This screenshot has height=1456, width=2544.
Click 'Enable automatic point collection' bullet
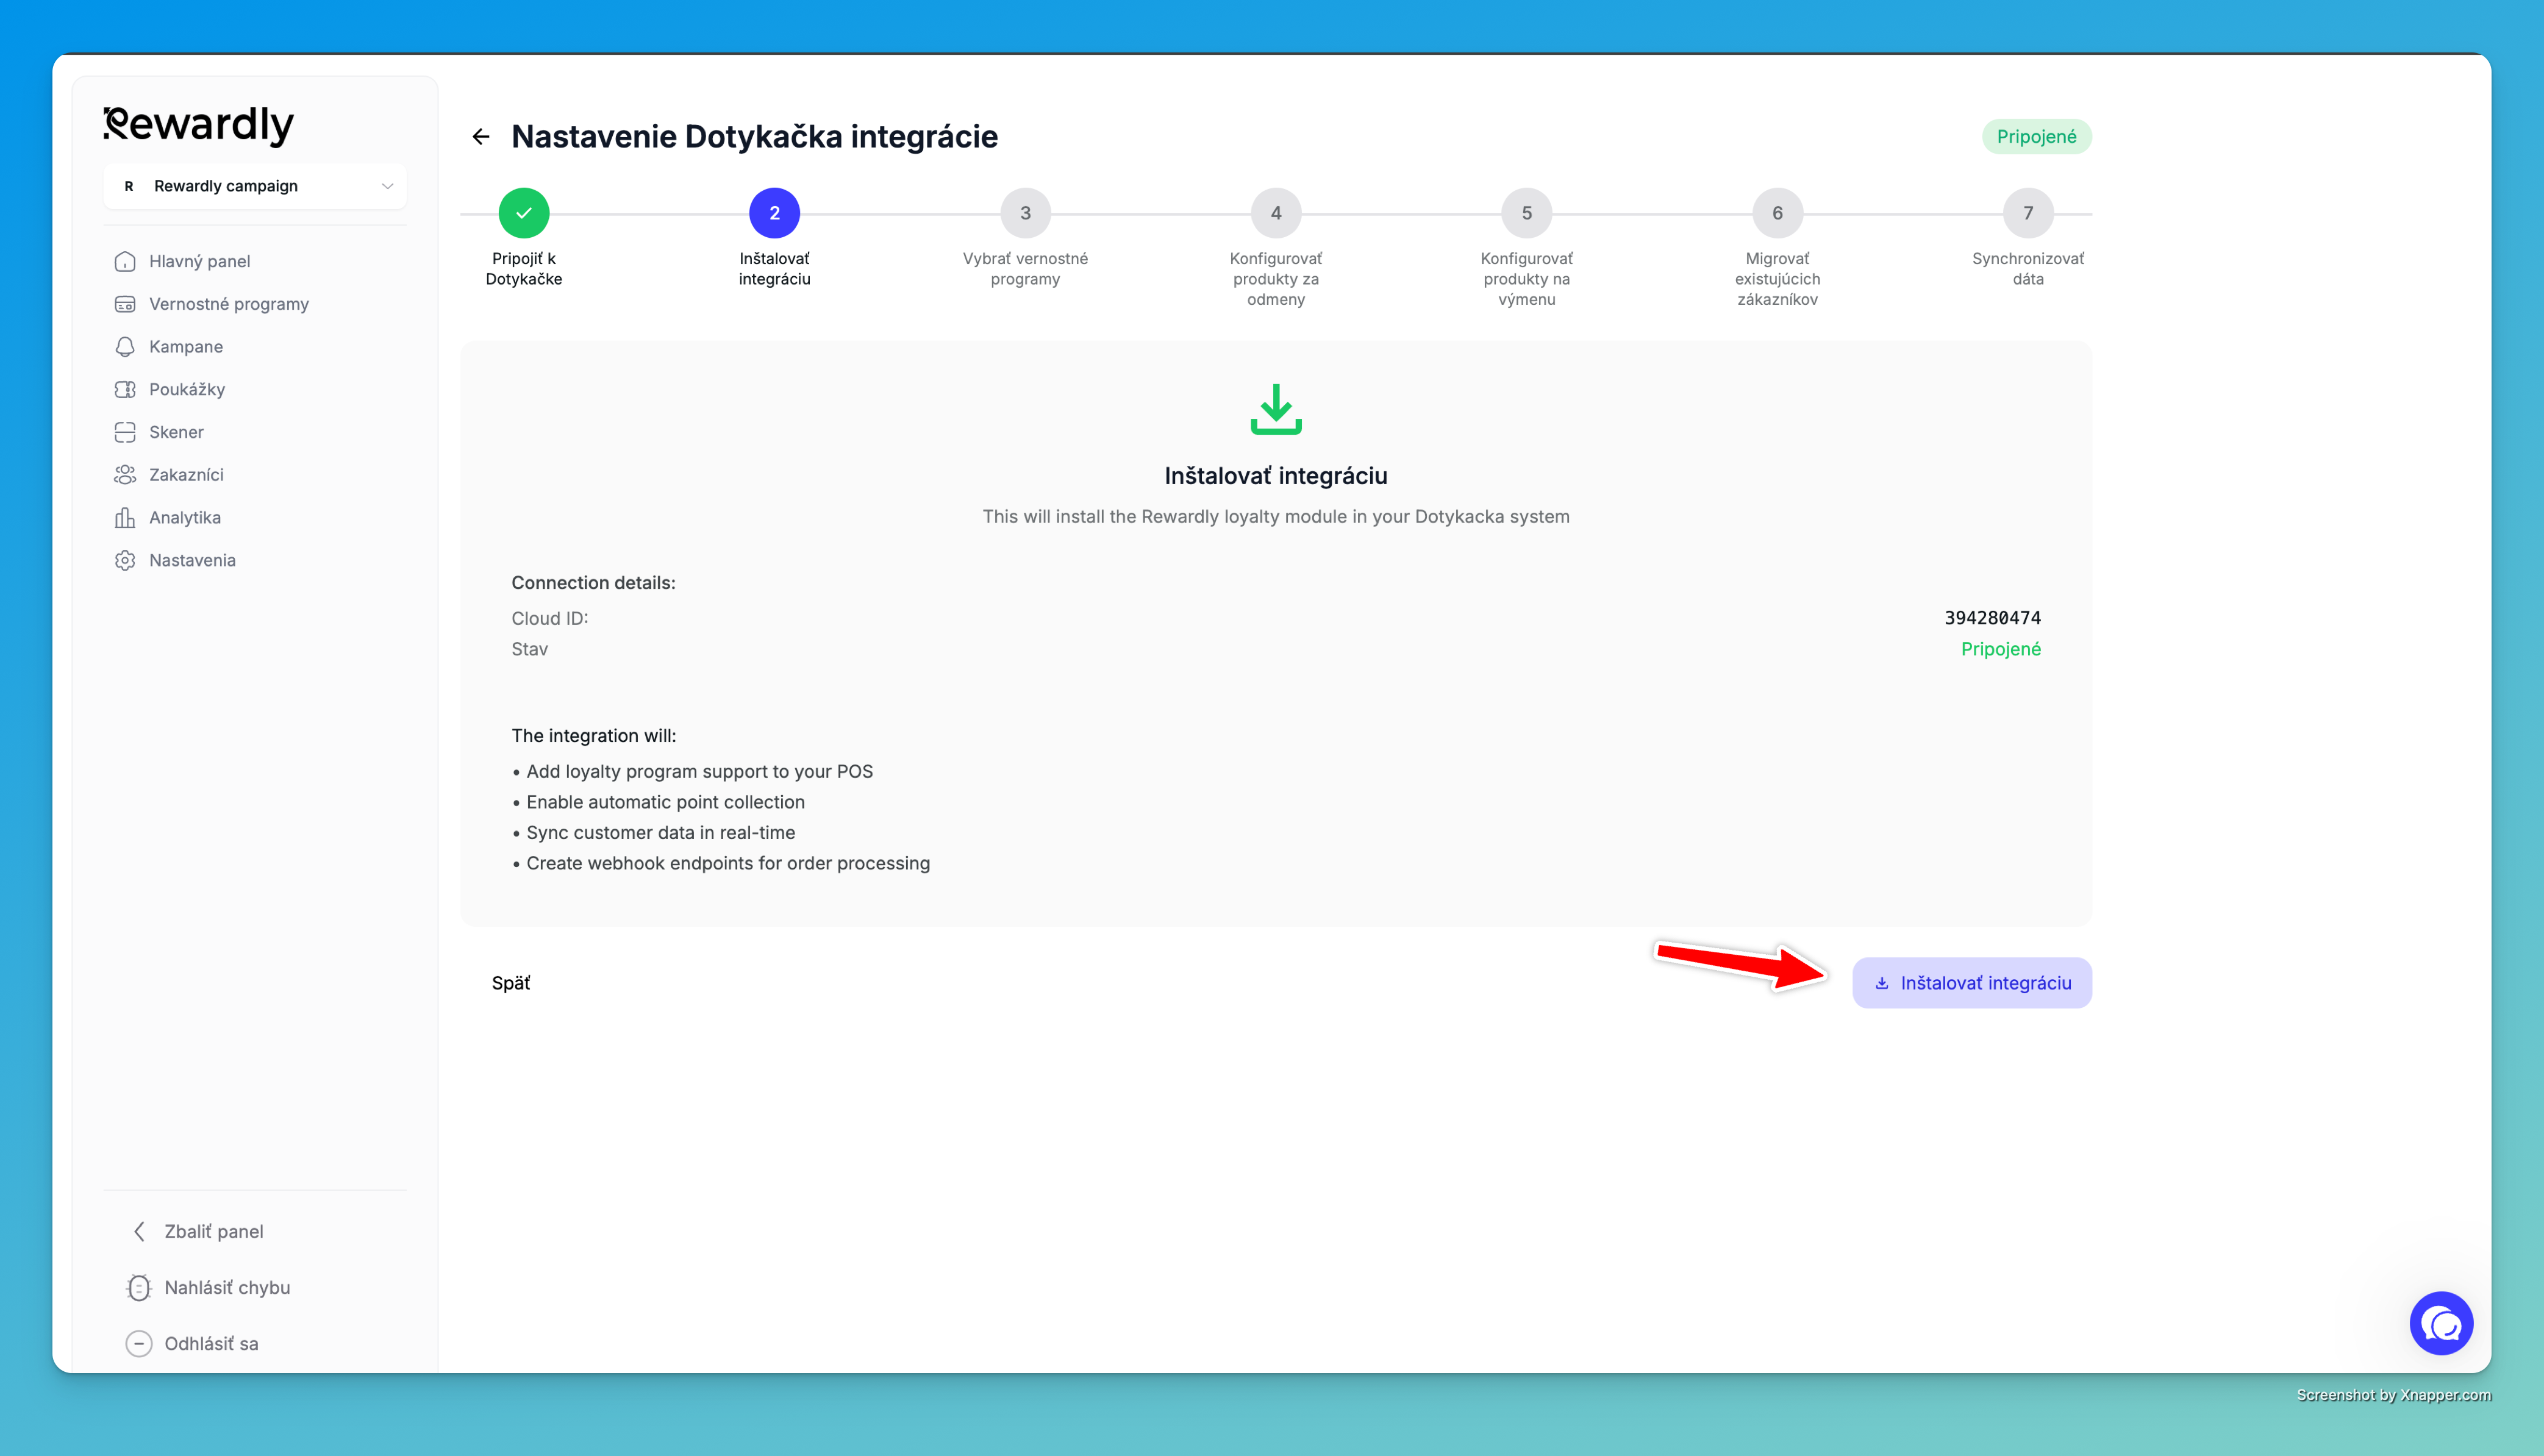(658, 802)
